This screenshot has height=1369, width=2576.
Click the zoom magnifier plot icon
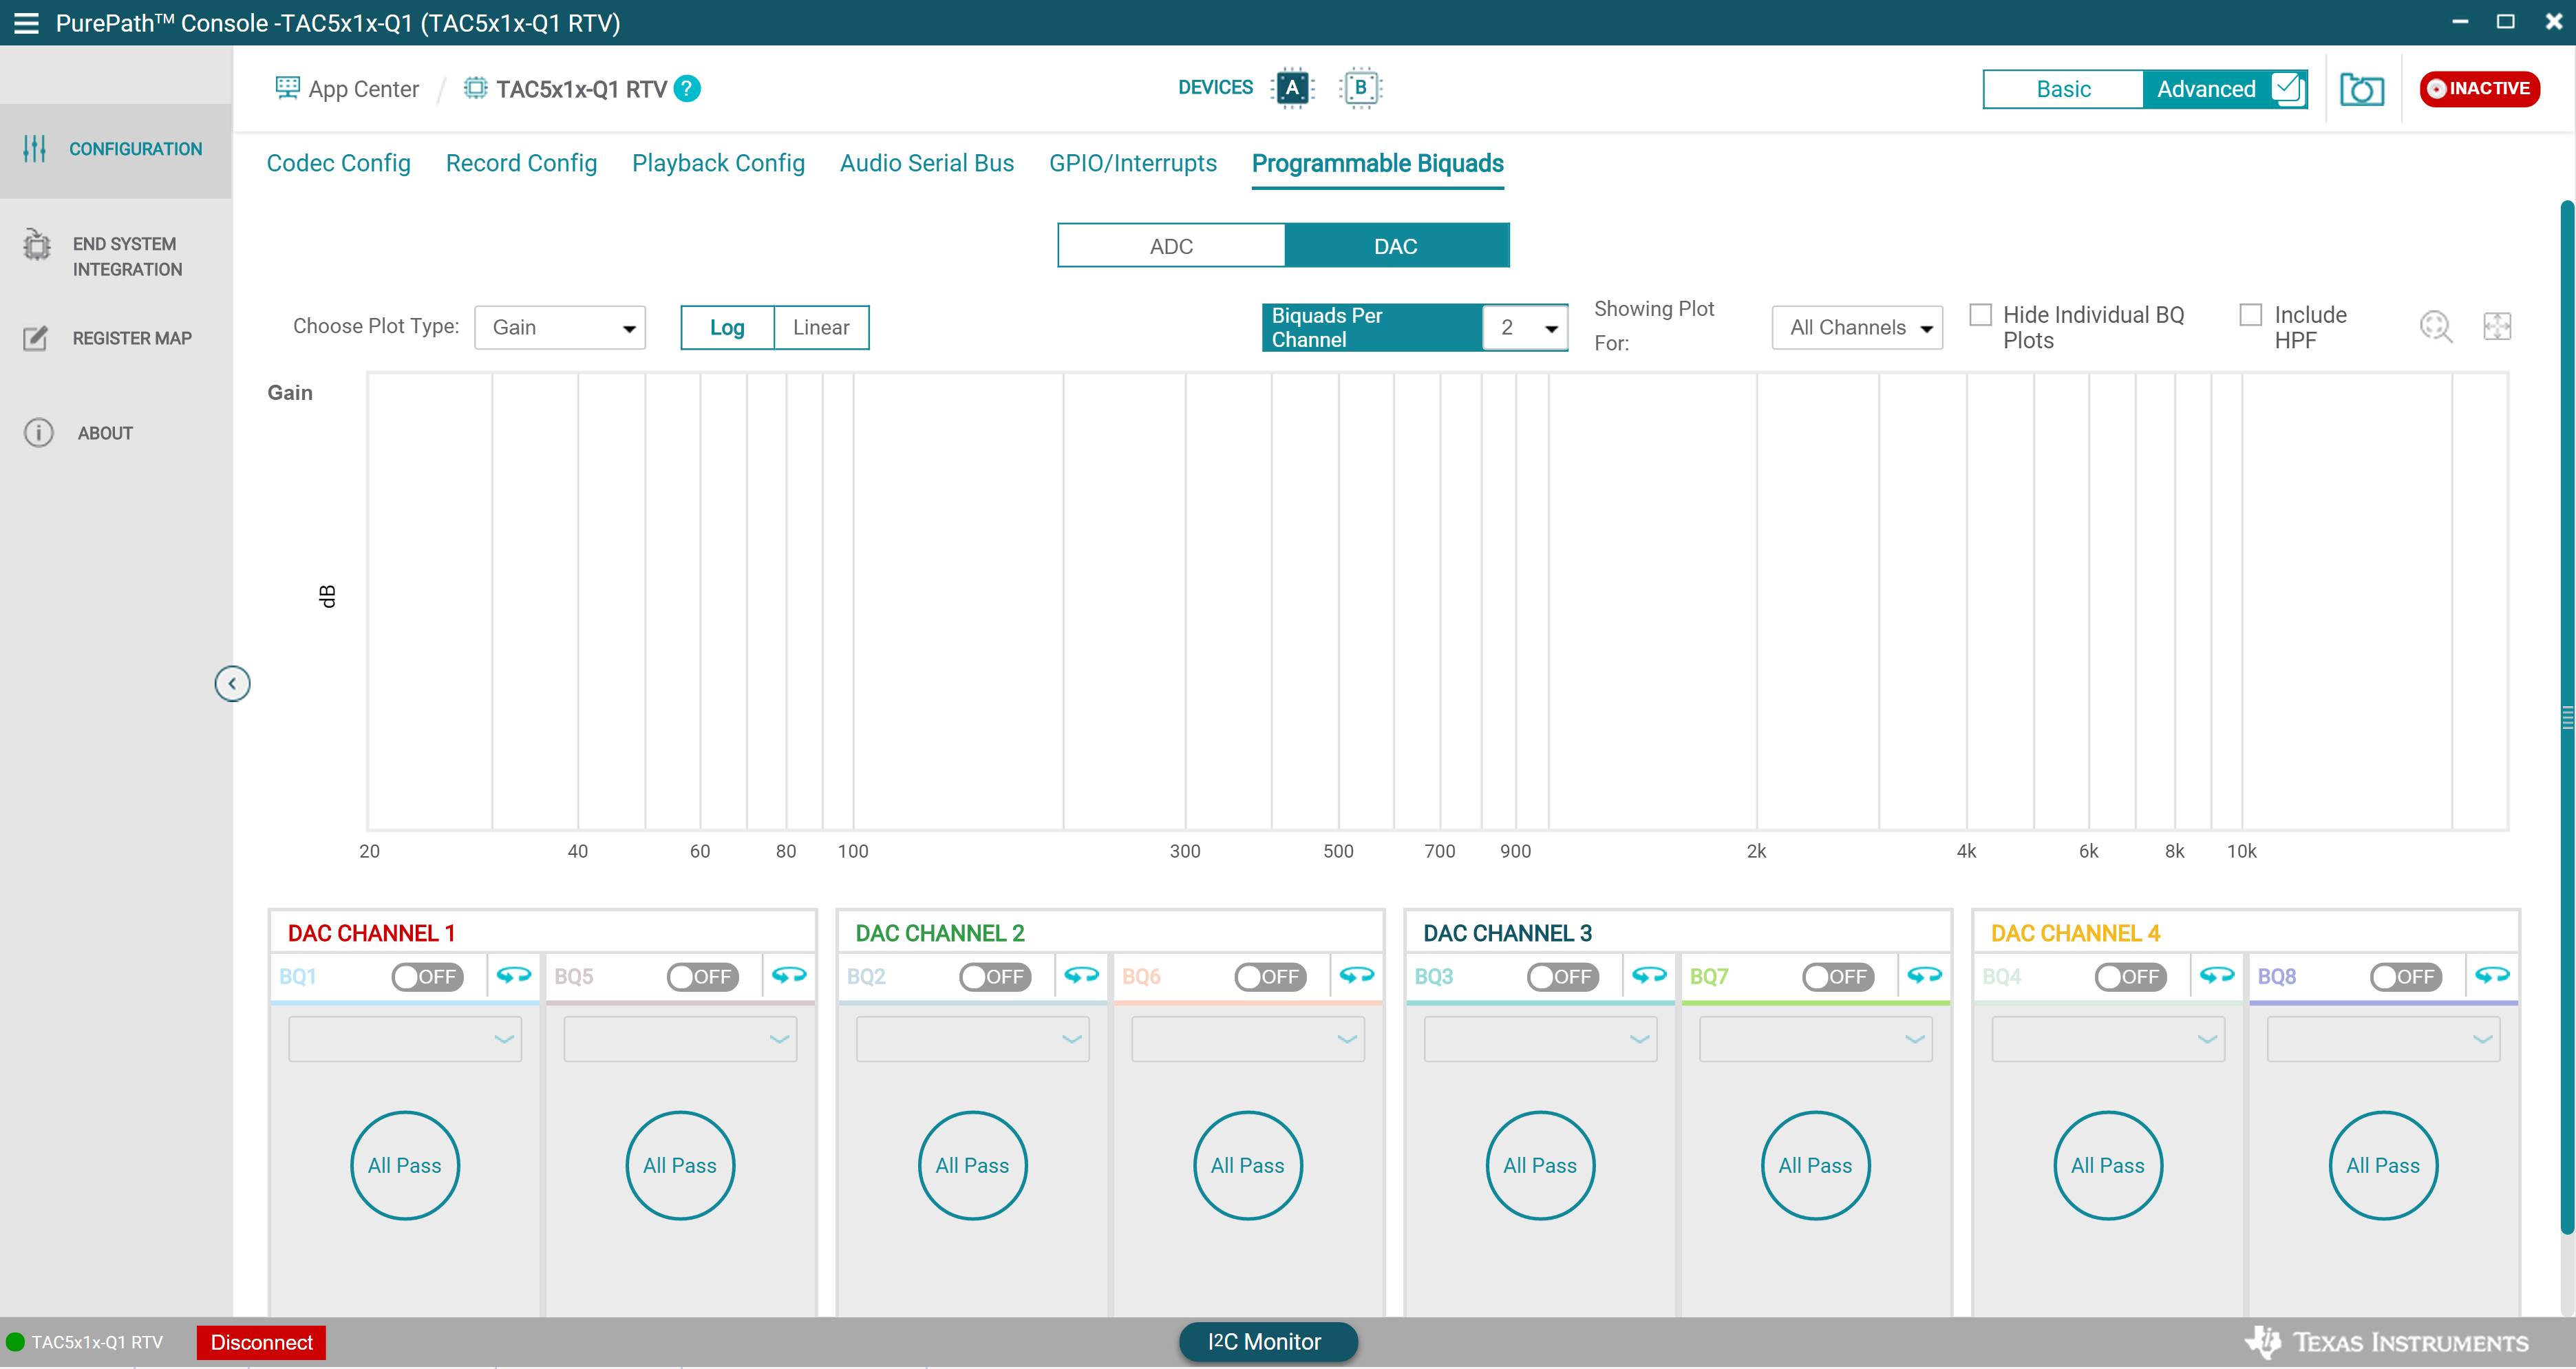[x=2435, y=326]
